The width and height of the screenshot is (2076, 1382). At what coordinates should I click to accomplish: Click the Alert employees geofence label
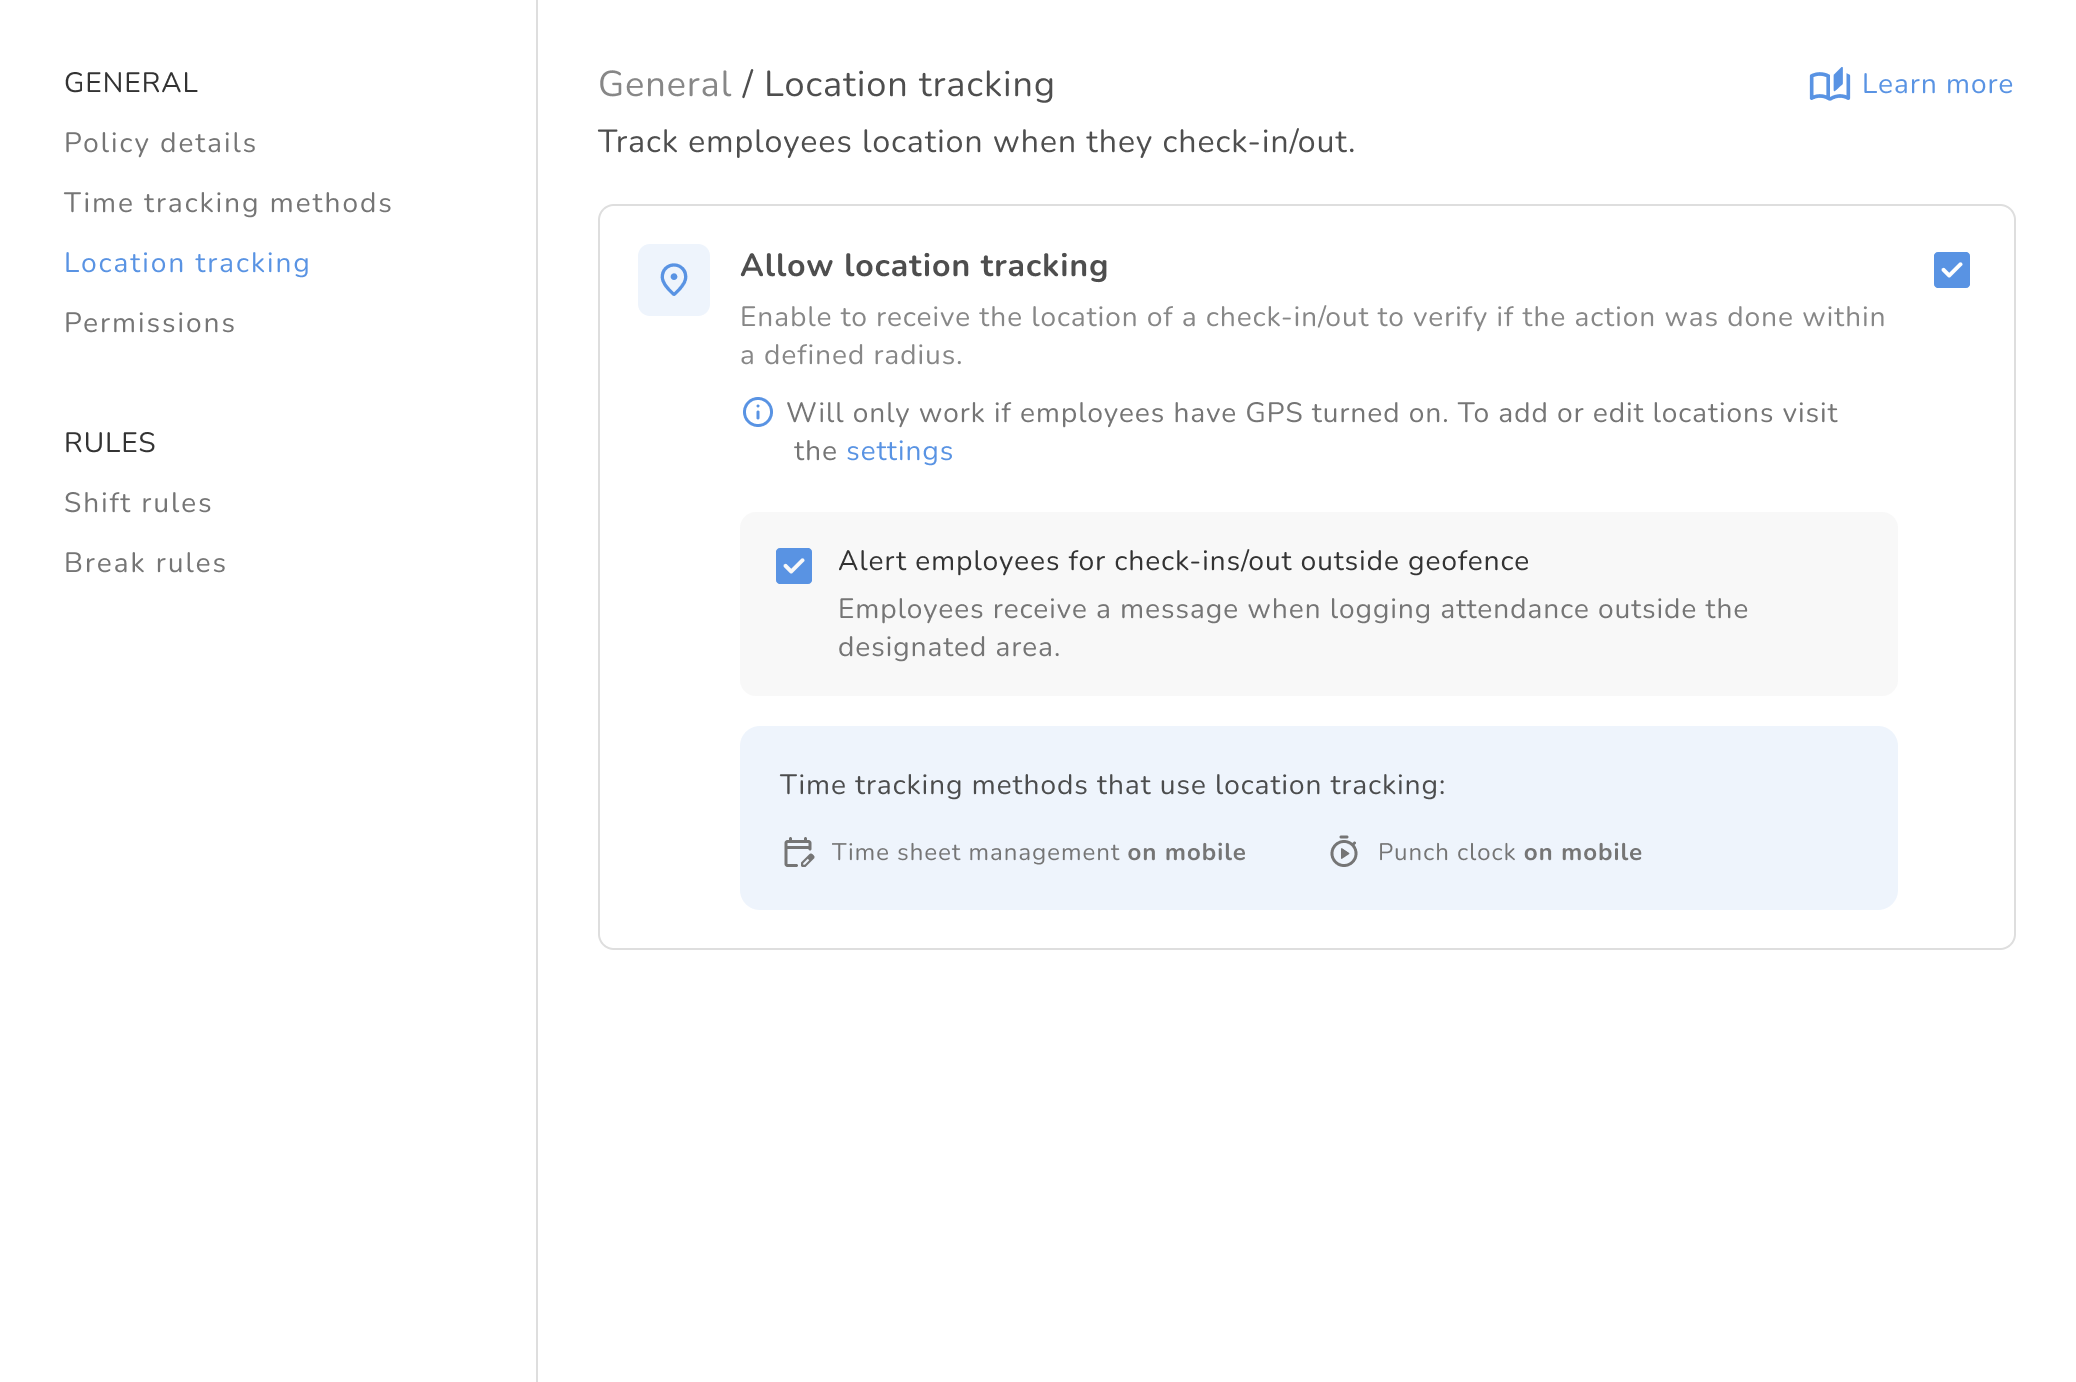[1183, 561]
